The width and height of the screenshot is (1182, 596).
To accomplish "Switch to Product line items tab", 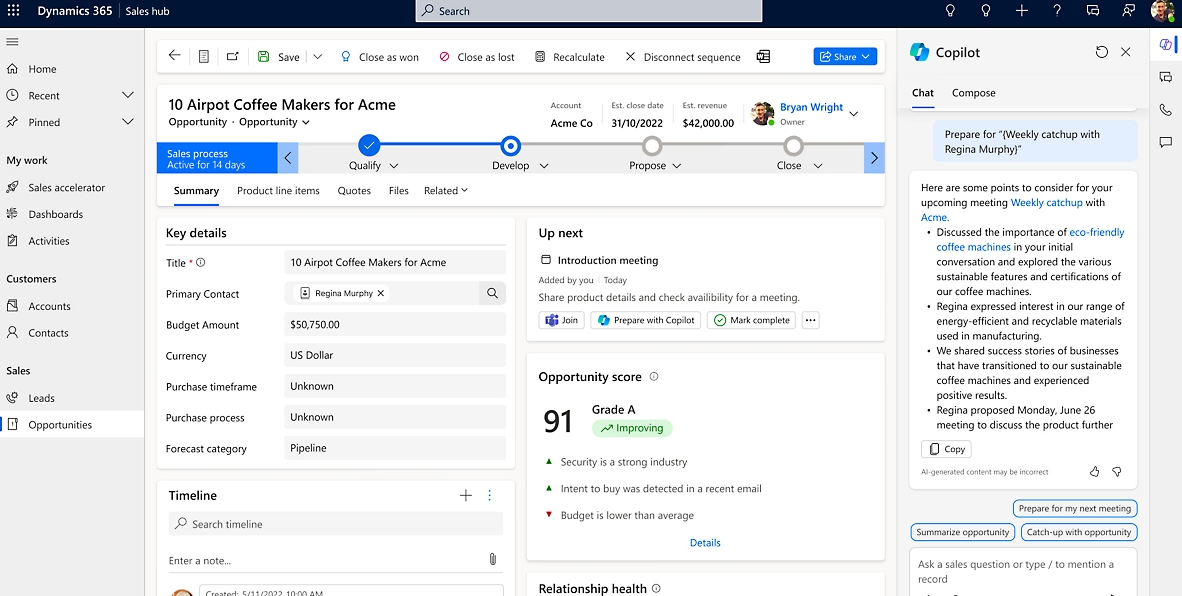I will (x=278, y=191).
